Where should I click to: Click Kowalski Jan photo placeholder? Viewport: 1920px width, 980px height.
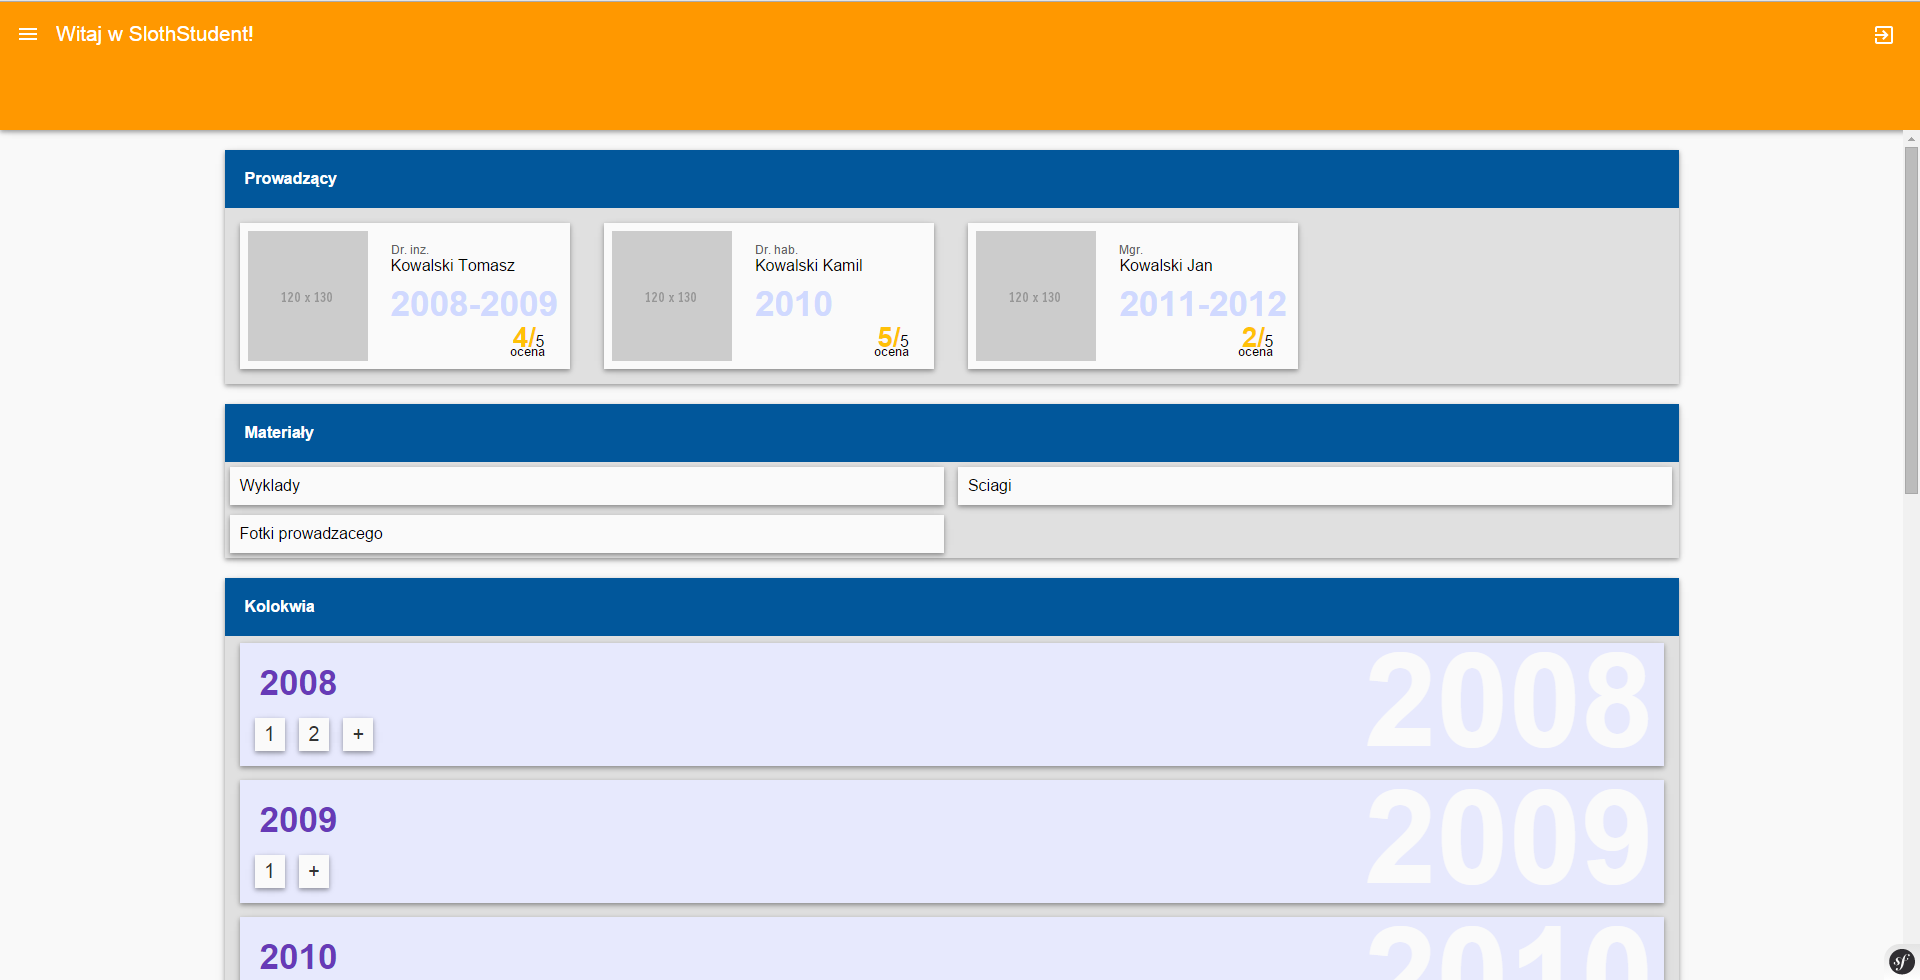click(x=1036, y=296)
